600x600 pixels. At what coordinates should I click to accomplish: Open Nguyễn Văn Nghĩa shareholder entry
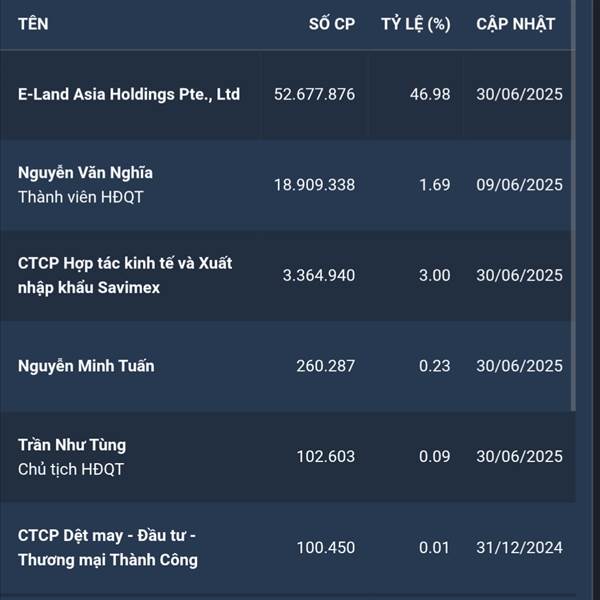click(85, 173)
